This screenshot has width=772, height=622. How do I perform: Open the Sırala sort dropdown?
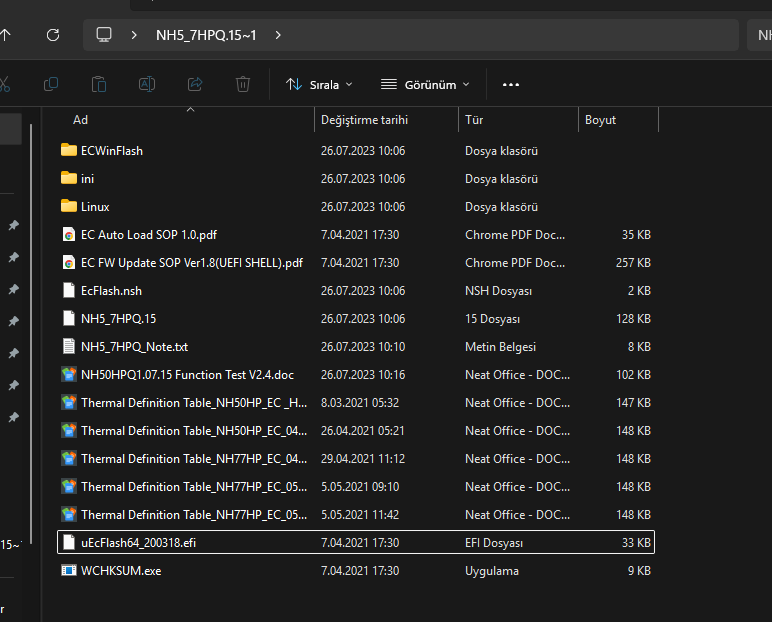(x=319, y=85)
